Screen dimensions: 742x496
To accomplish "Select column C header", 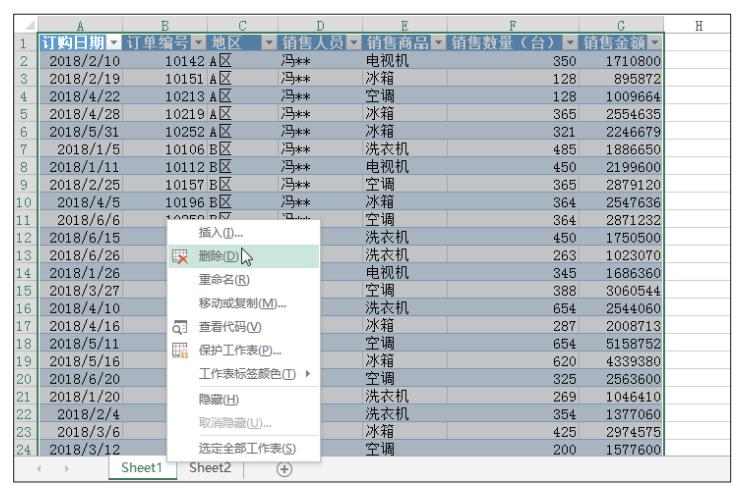I will pyautogui.click(x=242, y=25).
